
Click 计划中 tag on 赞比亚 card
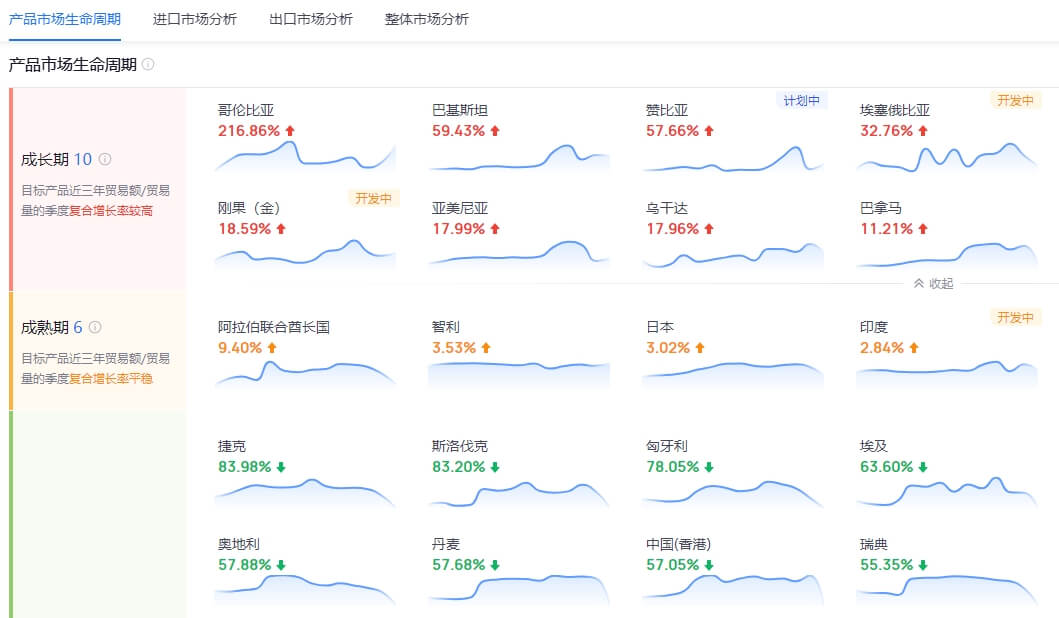tap(801, 100)
